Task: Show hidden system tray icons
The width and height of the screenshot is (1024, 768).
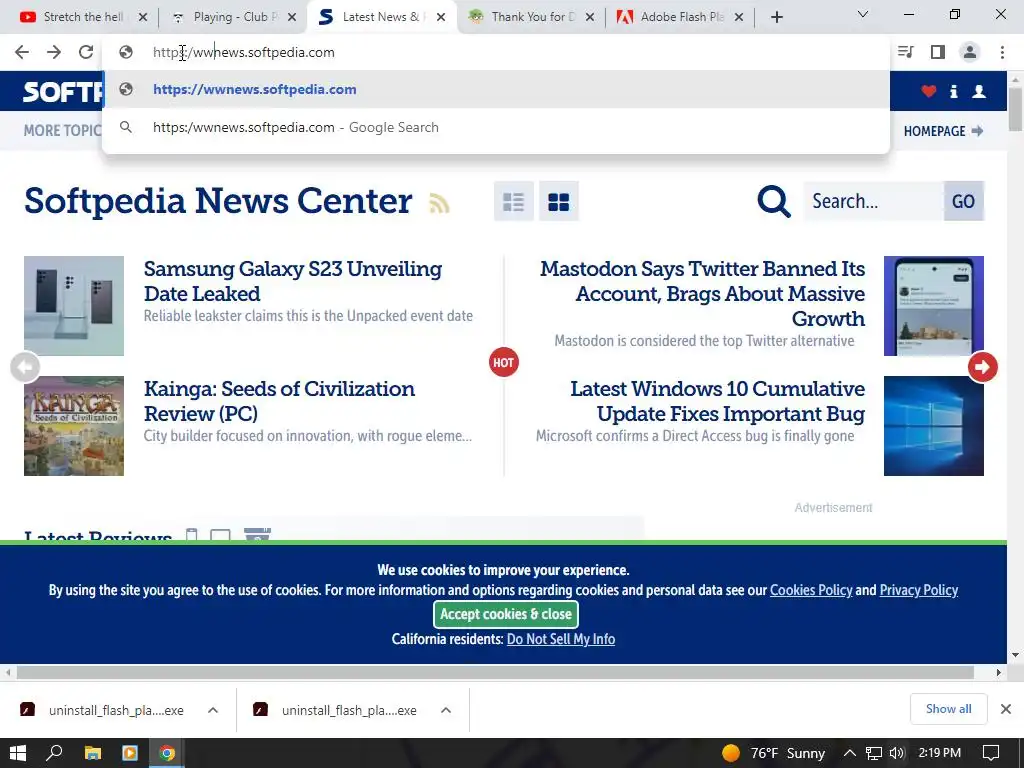Action: (x=850, y=753)
